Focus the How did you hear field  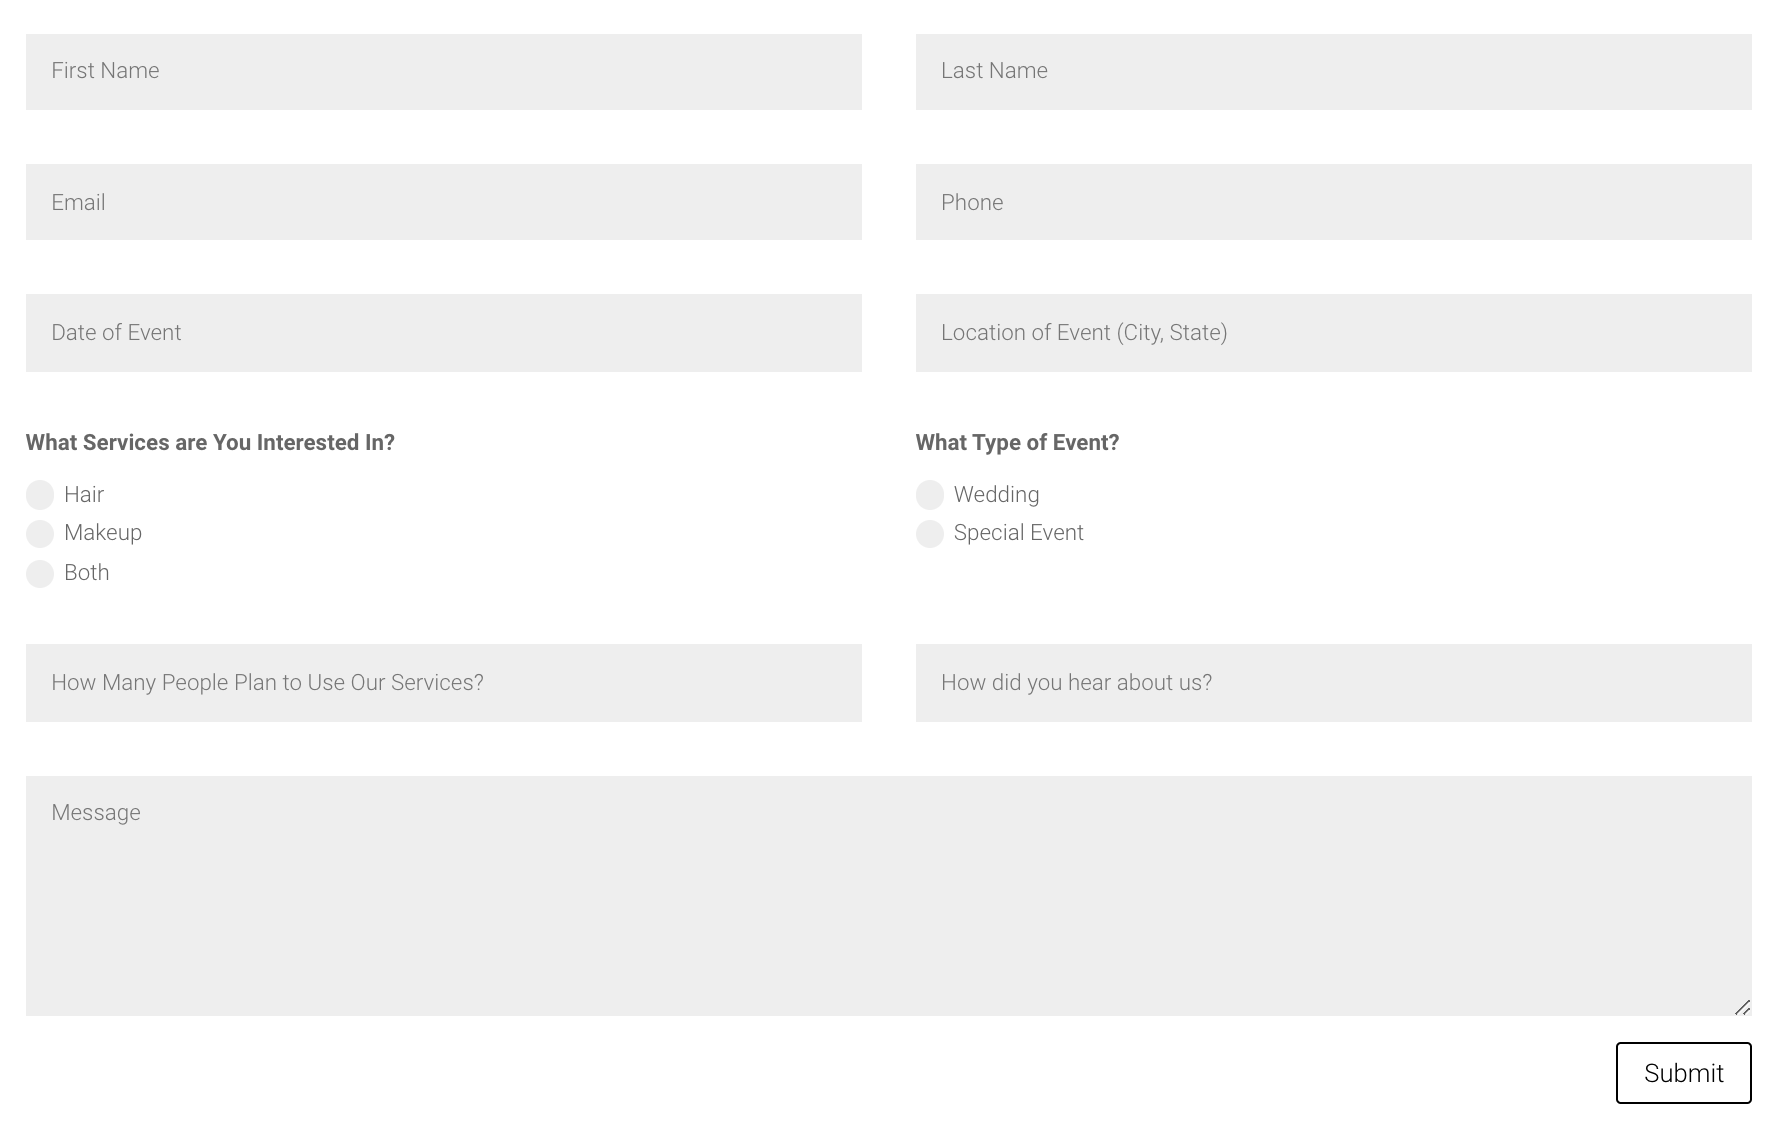(x=1333, y=683)
